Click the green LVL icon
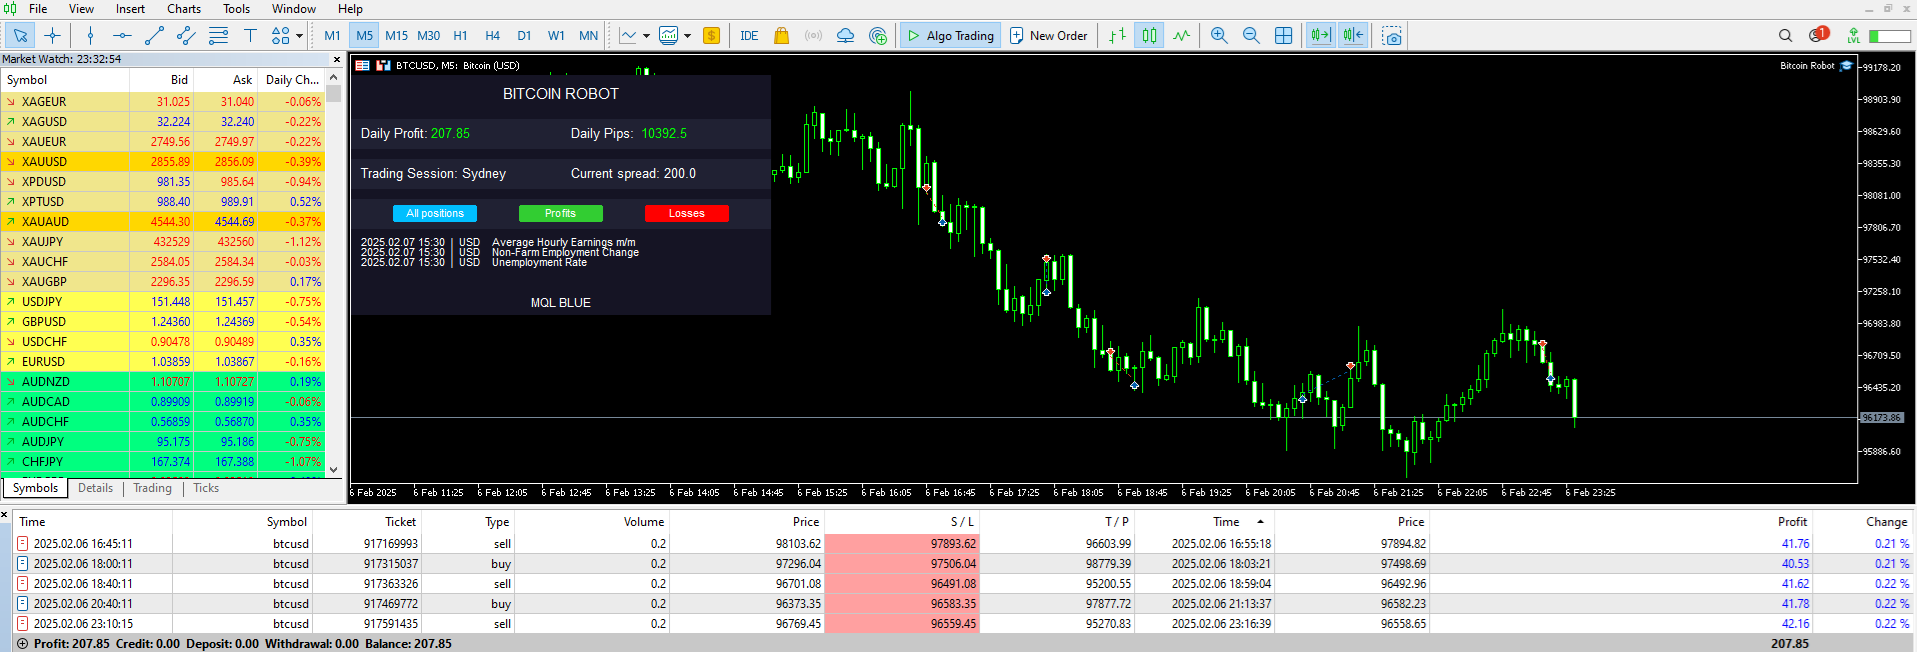Screen dimensions: 1917x652 pos(1853,36)
